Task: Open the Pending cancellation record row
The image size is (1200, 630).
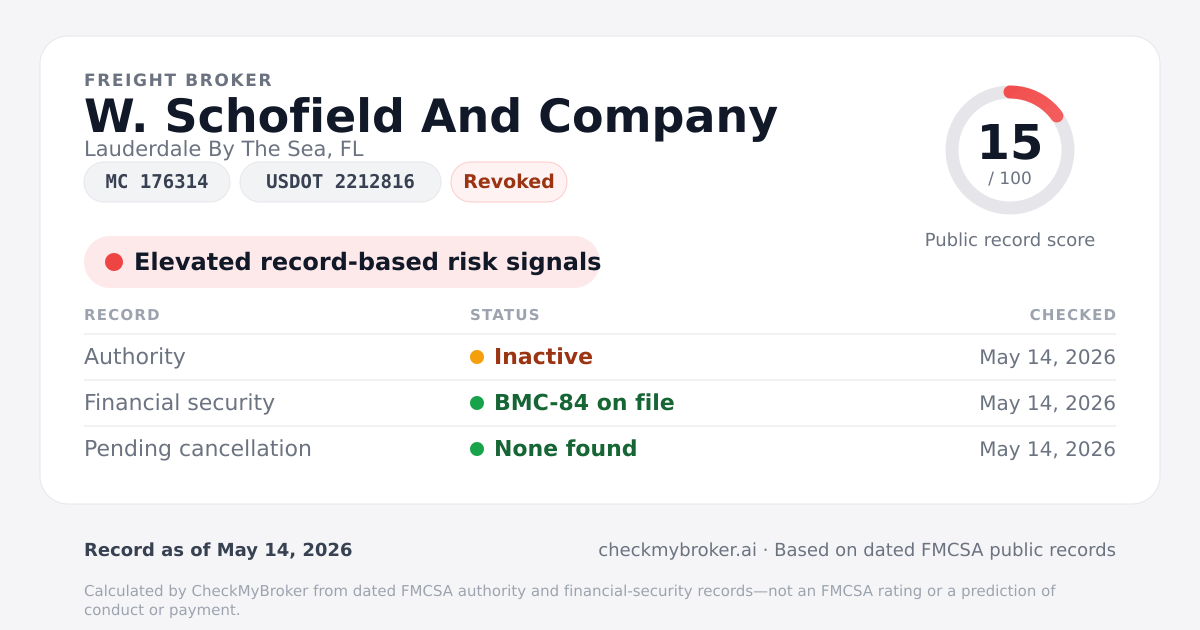Action: 600,449
